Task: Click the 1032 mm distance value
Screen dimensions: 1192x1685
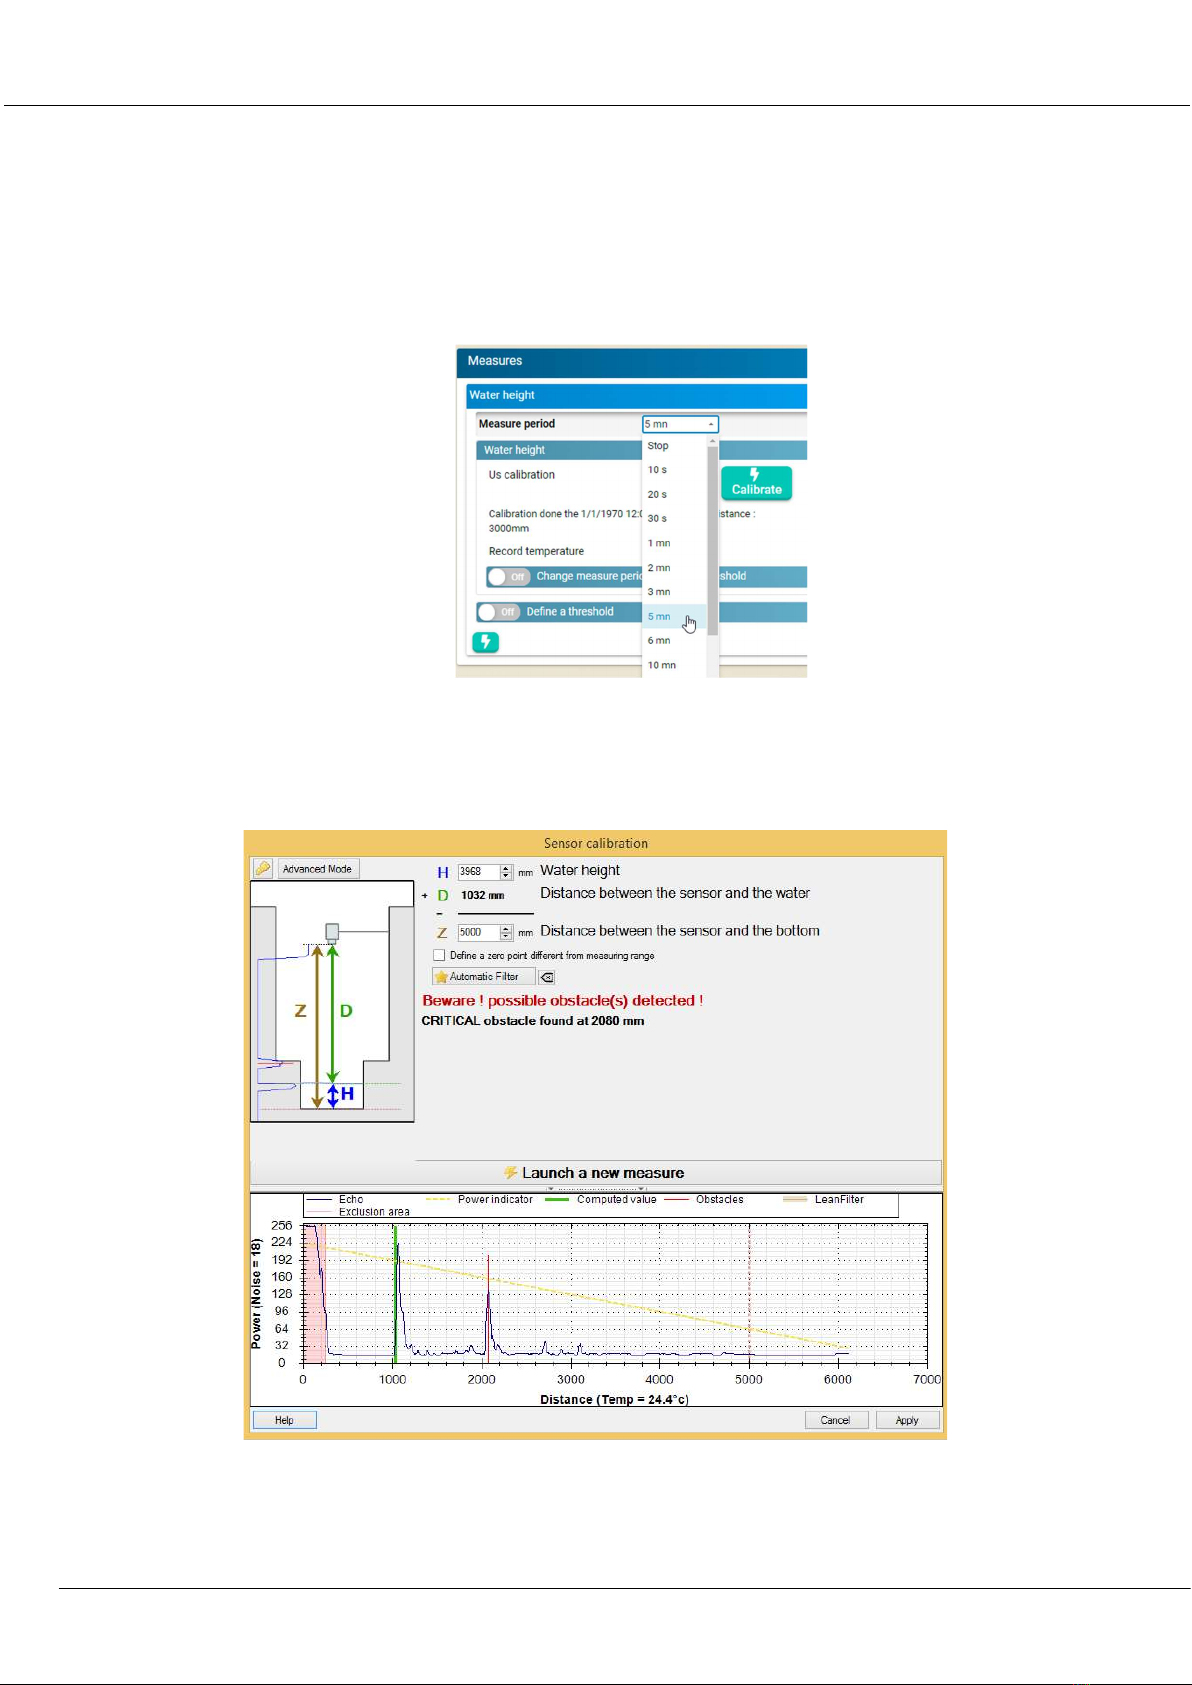Action: coord(482,895)
